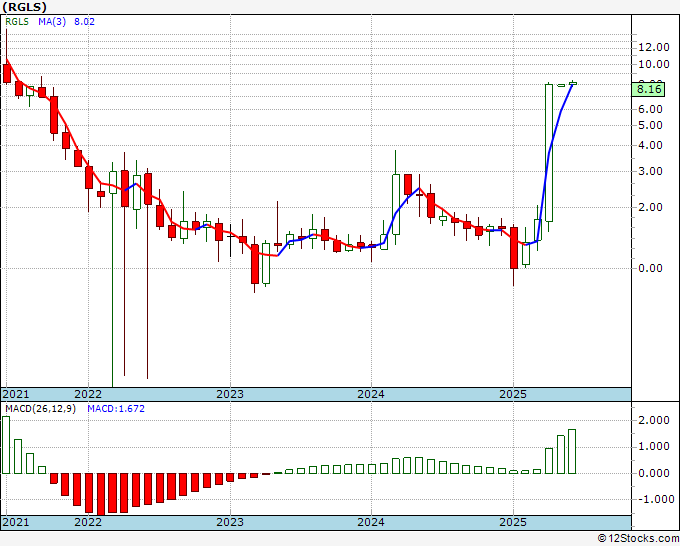Click the 10.00 price axis label
Image resolution: width=680 pixels, height=546 pixels.
[654, 64]
